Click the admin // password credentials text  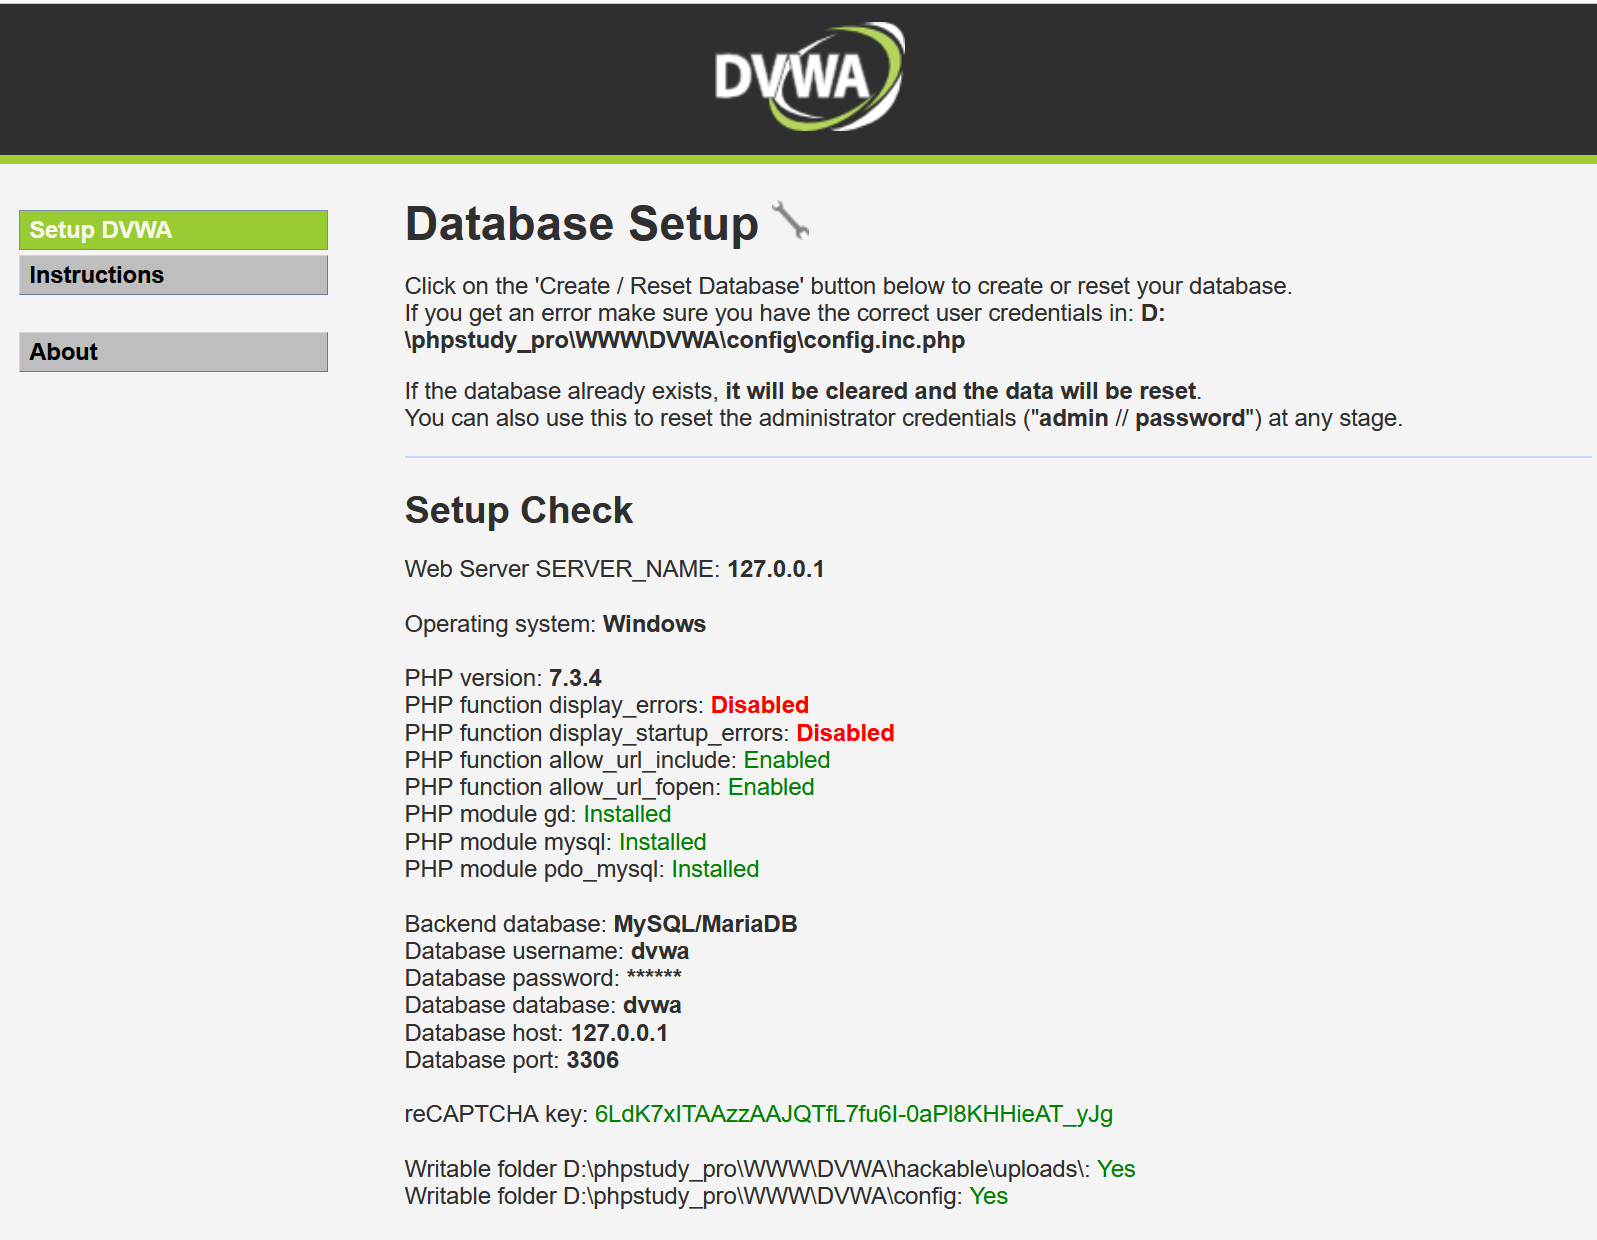coord(1143,418)
